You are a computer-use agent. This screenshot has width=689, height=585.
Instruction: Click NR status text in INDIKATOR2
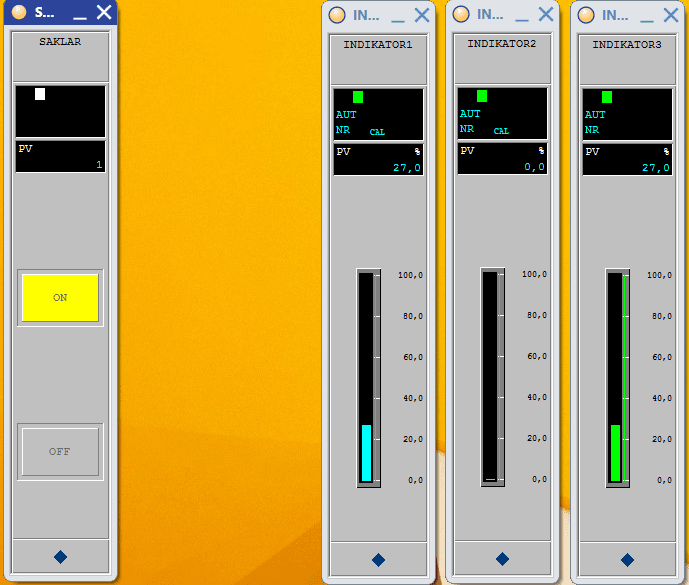pos(467,129)
